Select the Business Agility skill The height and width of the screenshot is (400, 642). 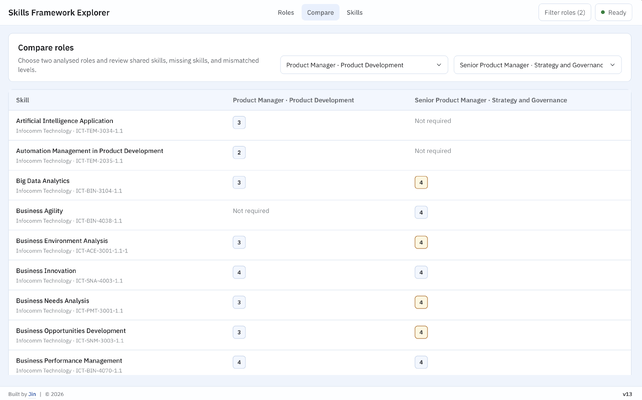[x=39, y=211]
